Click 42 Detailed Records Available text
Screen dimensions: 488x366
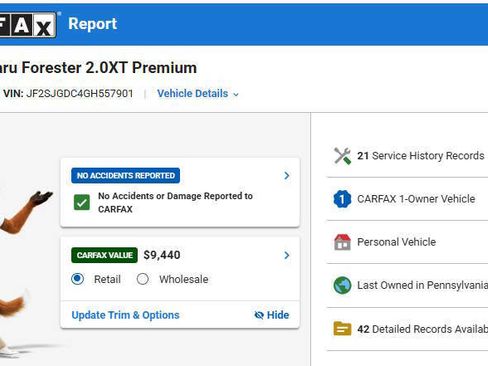click(422, 329)
